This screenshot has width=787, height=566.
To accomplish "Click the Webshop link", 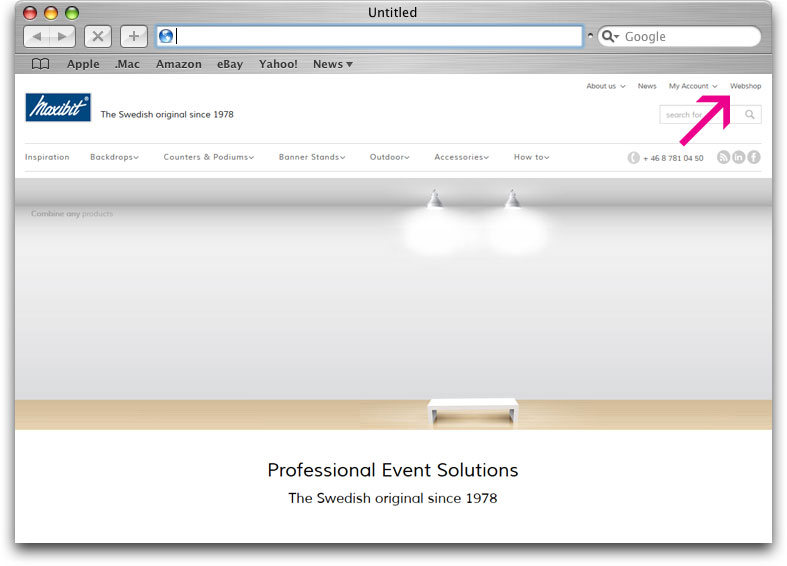I will pos(745,86).
